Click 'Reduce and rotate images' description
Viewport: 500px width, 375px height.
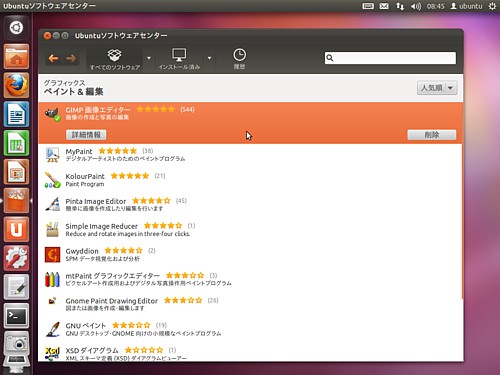pos(128,234)
